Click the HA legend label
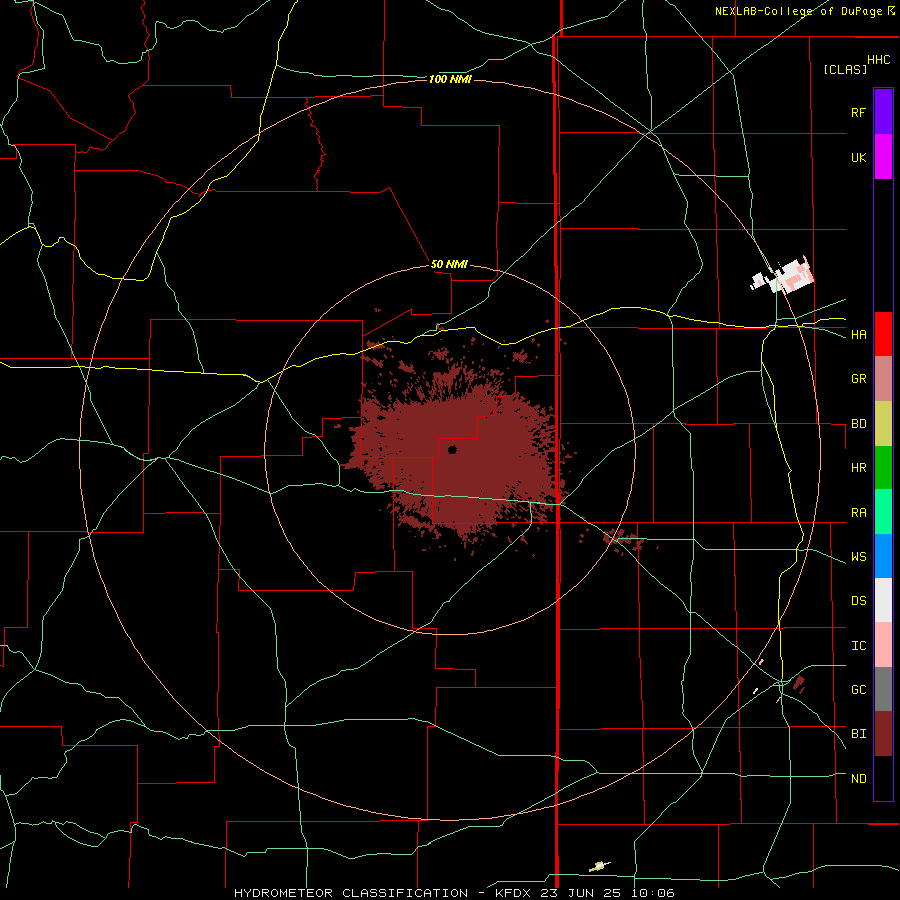 click(858, 335)
